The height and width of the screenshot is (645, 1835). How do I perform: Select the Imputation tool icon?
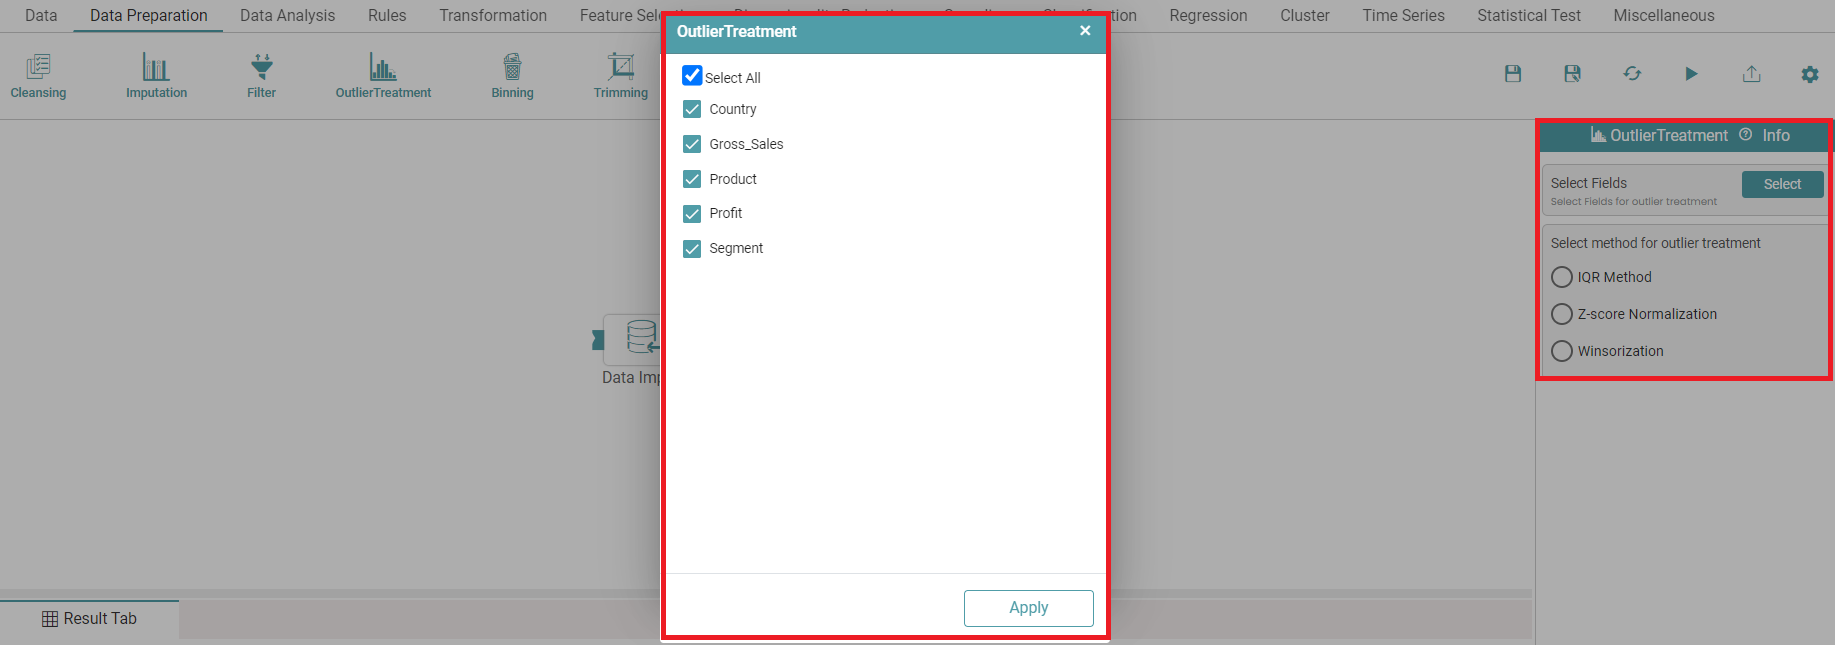[x=156, y=68]
